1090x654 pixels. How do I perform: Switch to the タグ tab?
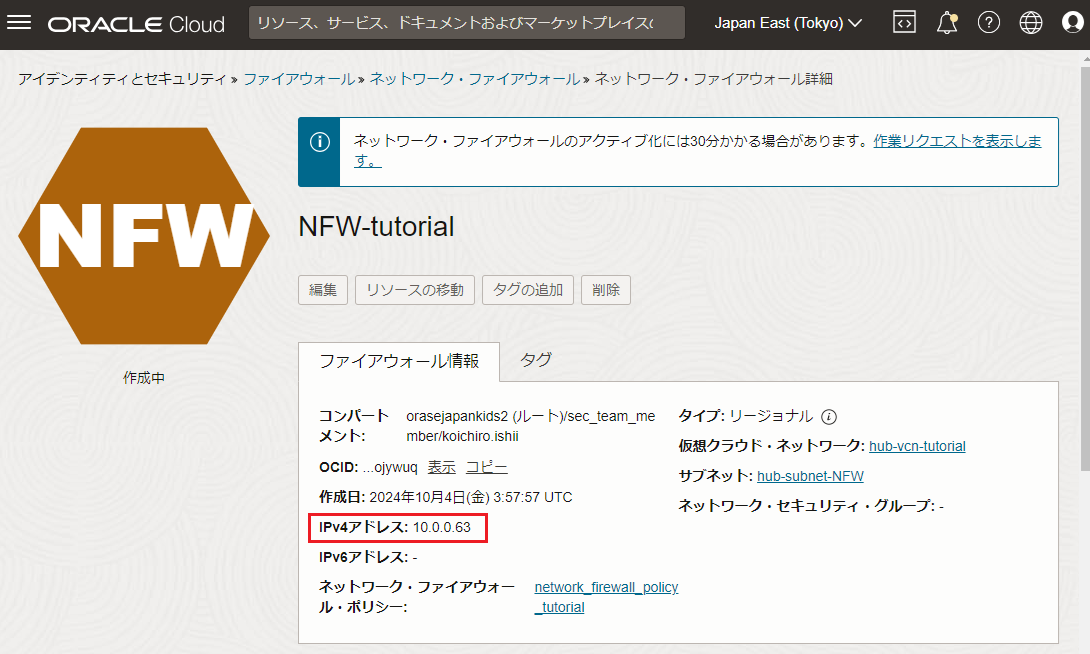[x=534, y=361]
